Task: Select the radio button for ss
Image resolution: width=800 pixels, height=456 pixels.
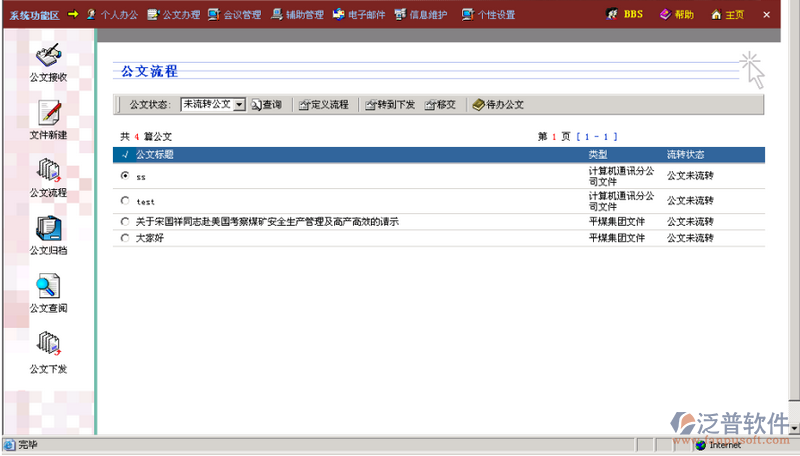Action: tap(125, 175)
